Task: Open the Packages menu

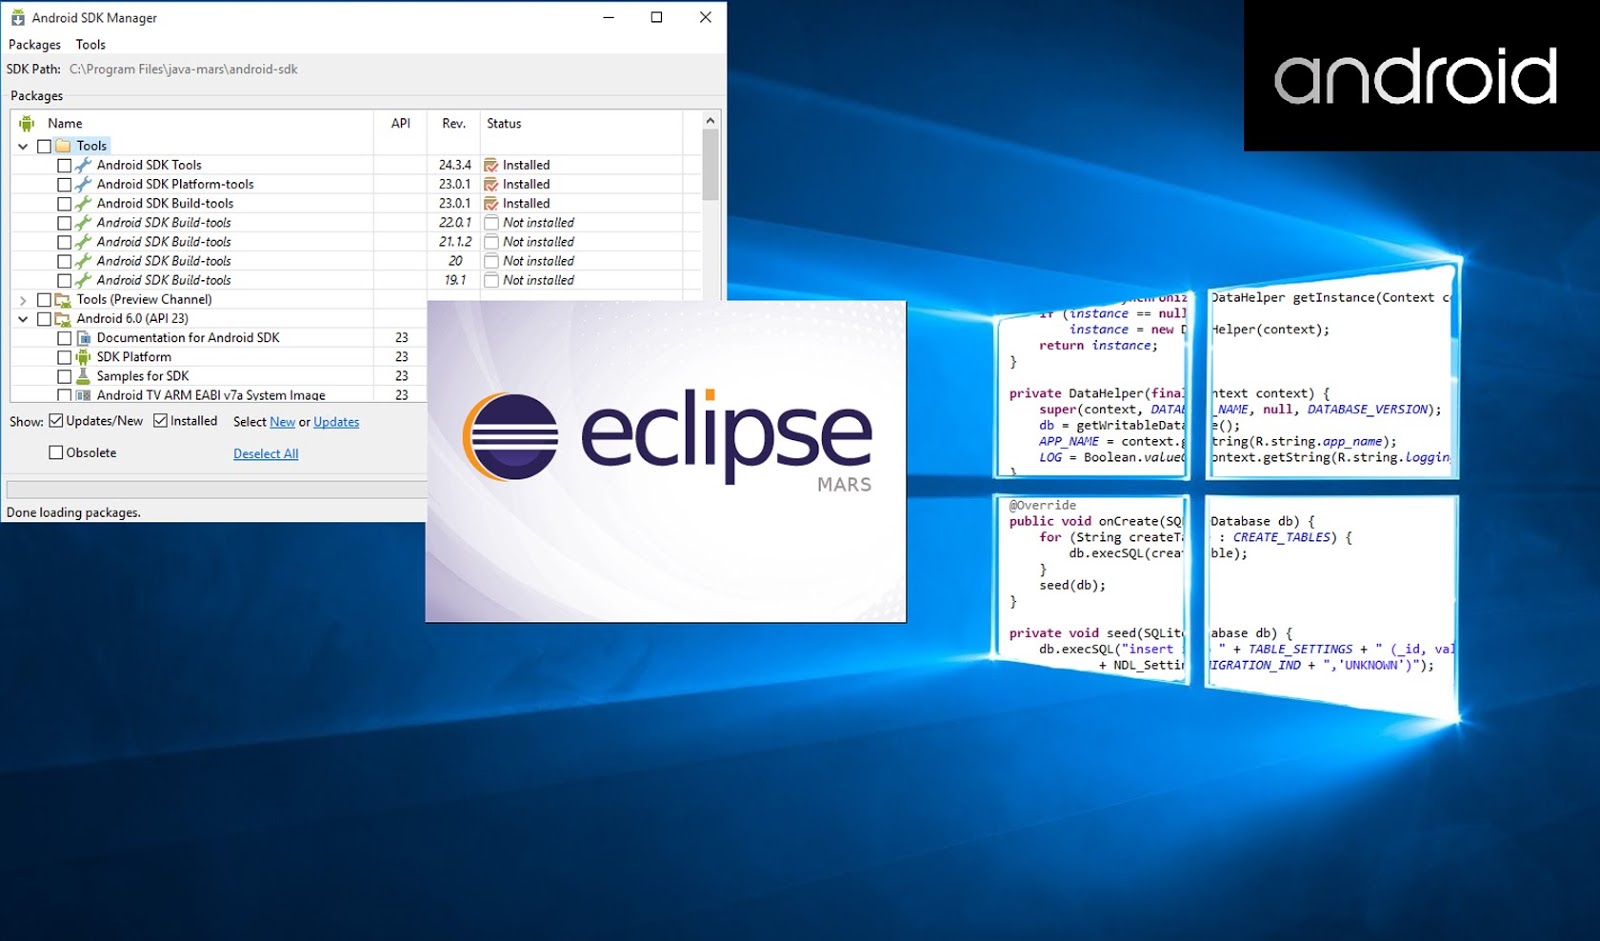Action: coord(35,44)
